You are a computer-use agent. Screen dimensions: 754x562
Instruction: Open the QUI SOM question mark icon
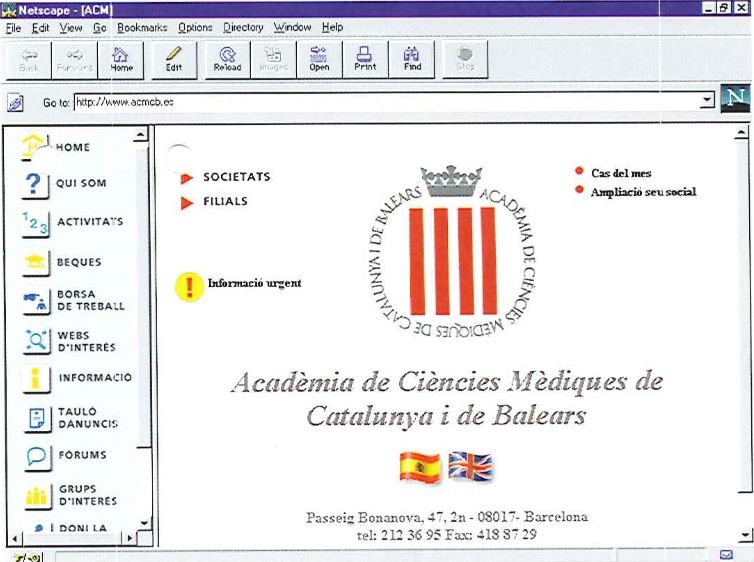pos(35,184)
